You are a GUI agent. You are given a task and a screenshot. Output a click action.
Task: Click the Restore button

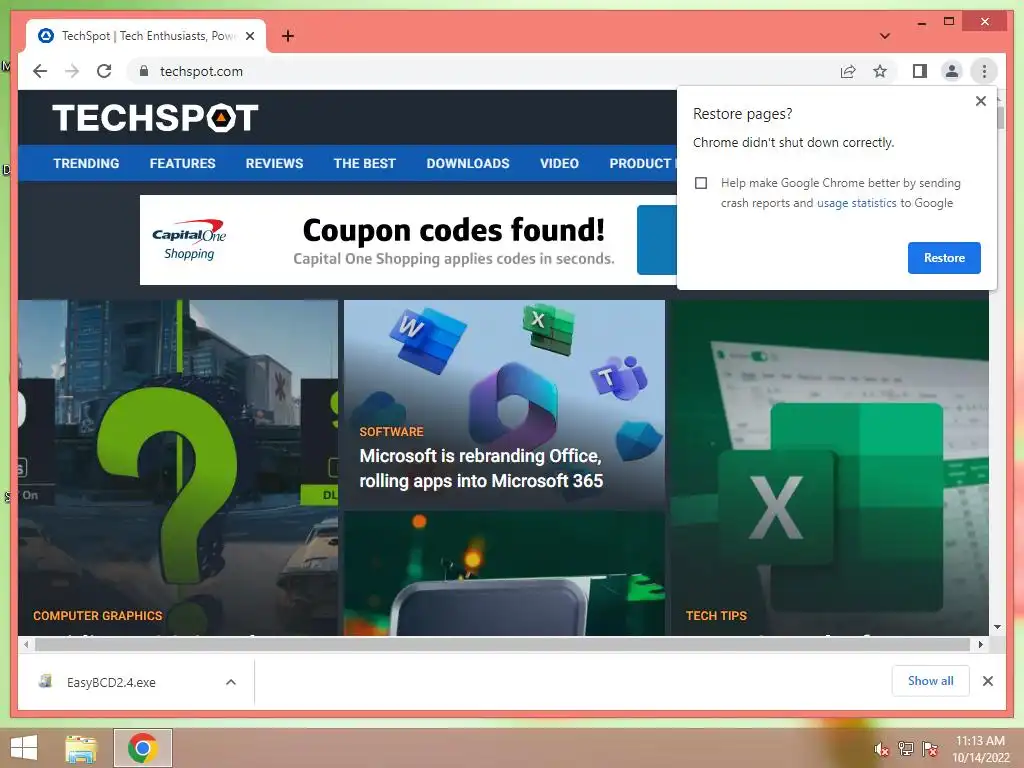[944, 258]
